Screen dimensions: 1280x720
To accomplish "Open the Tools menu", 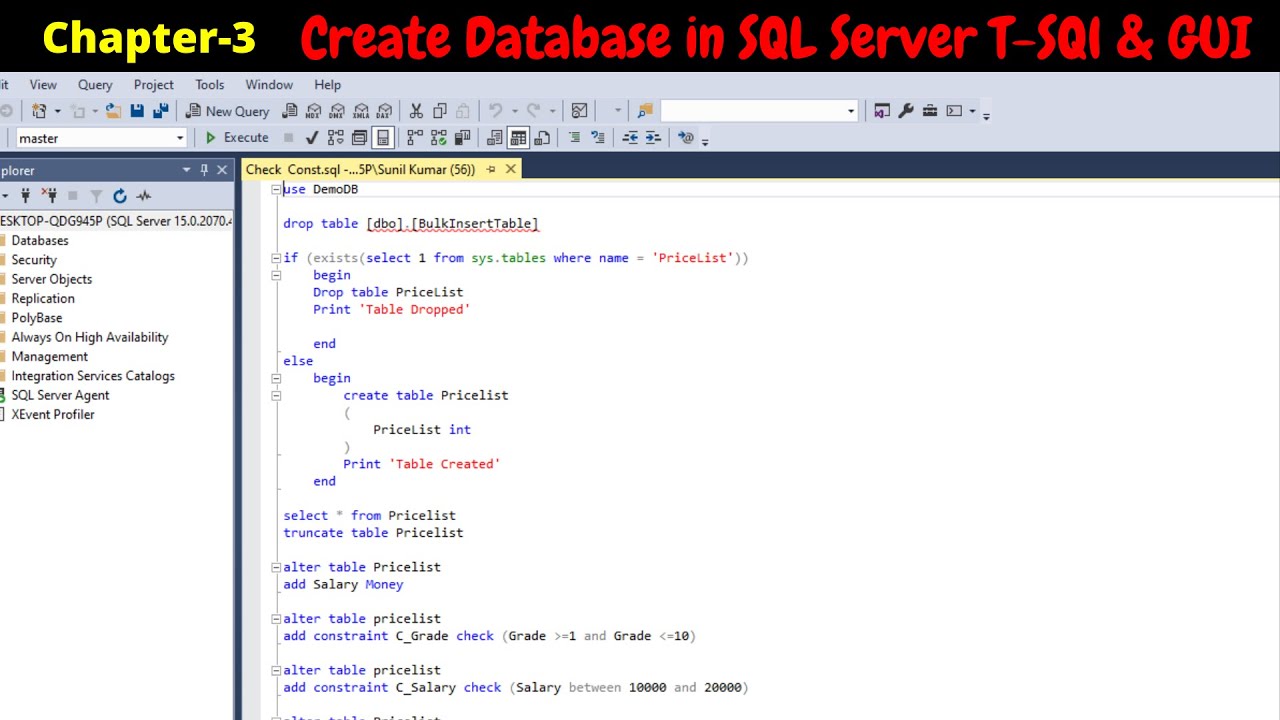I will pyautogui.click(x=209, y=85).
